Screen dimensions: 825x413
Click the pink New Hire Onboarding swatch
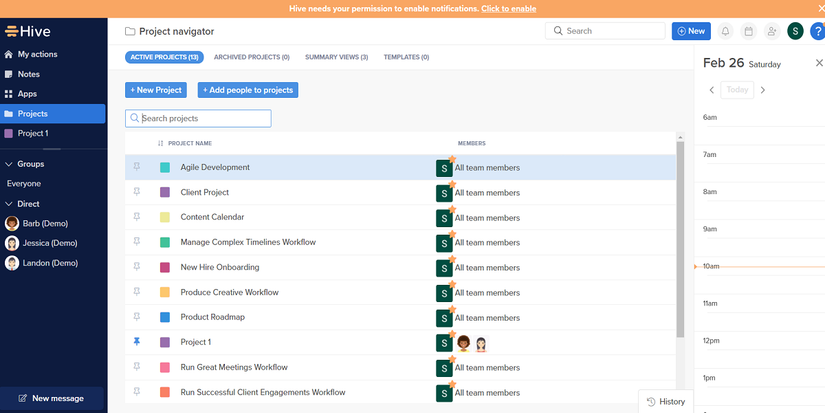[165, 267]
